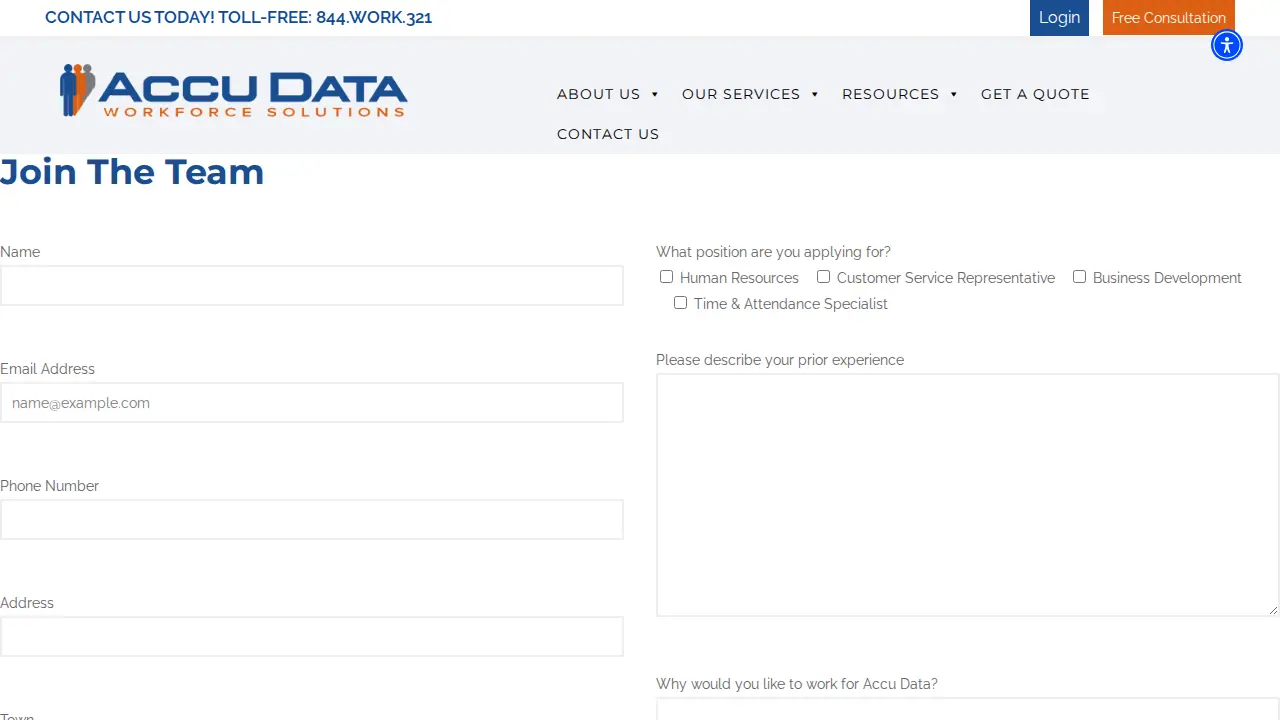Click the Join The Team heading
This screenshot has width=1280, height=720.
point(132,172)
